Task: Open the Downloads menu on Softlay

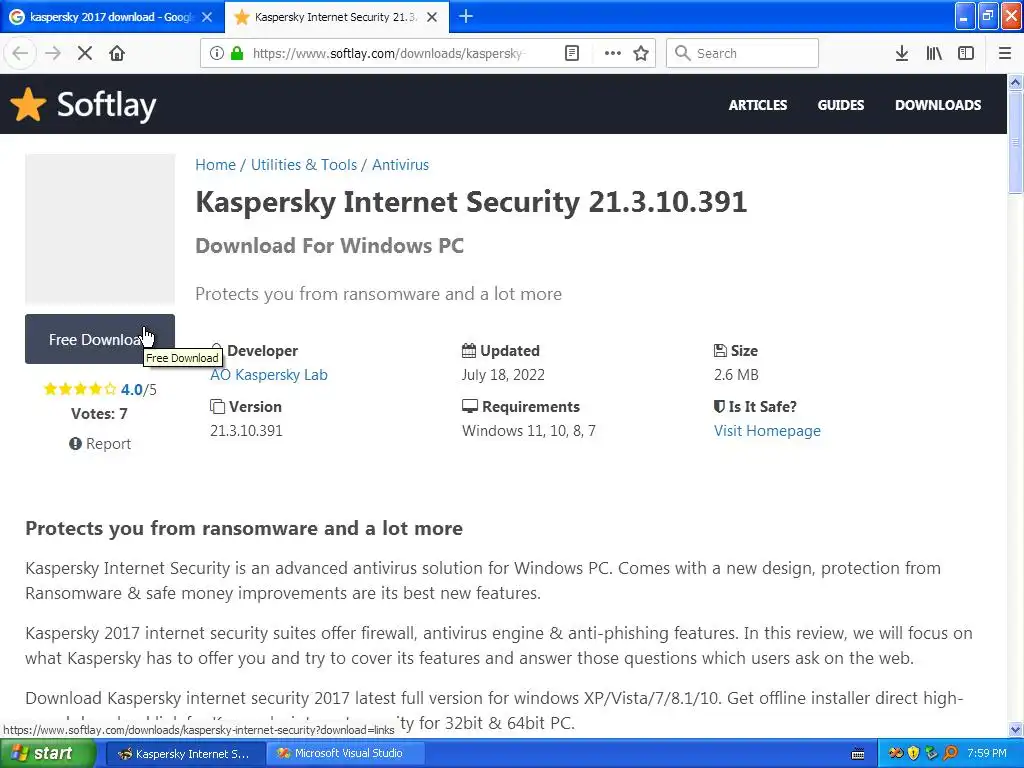Action: (x=937, y=105)
